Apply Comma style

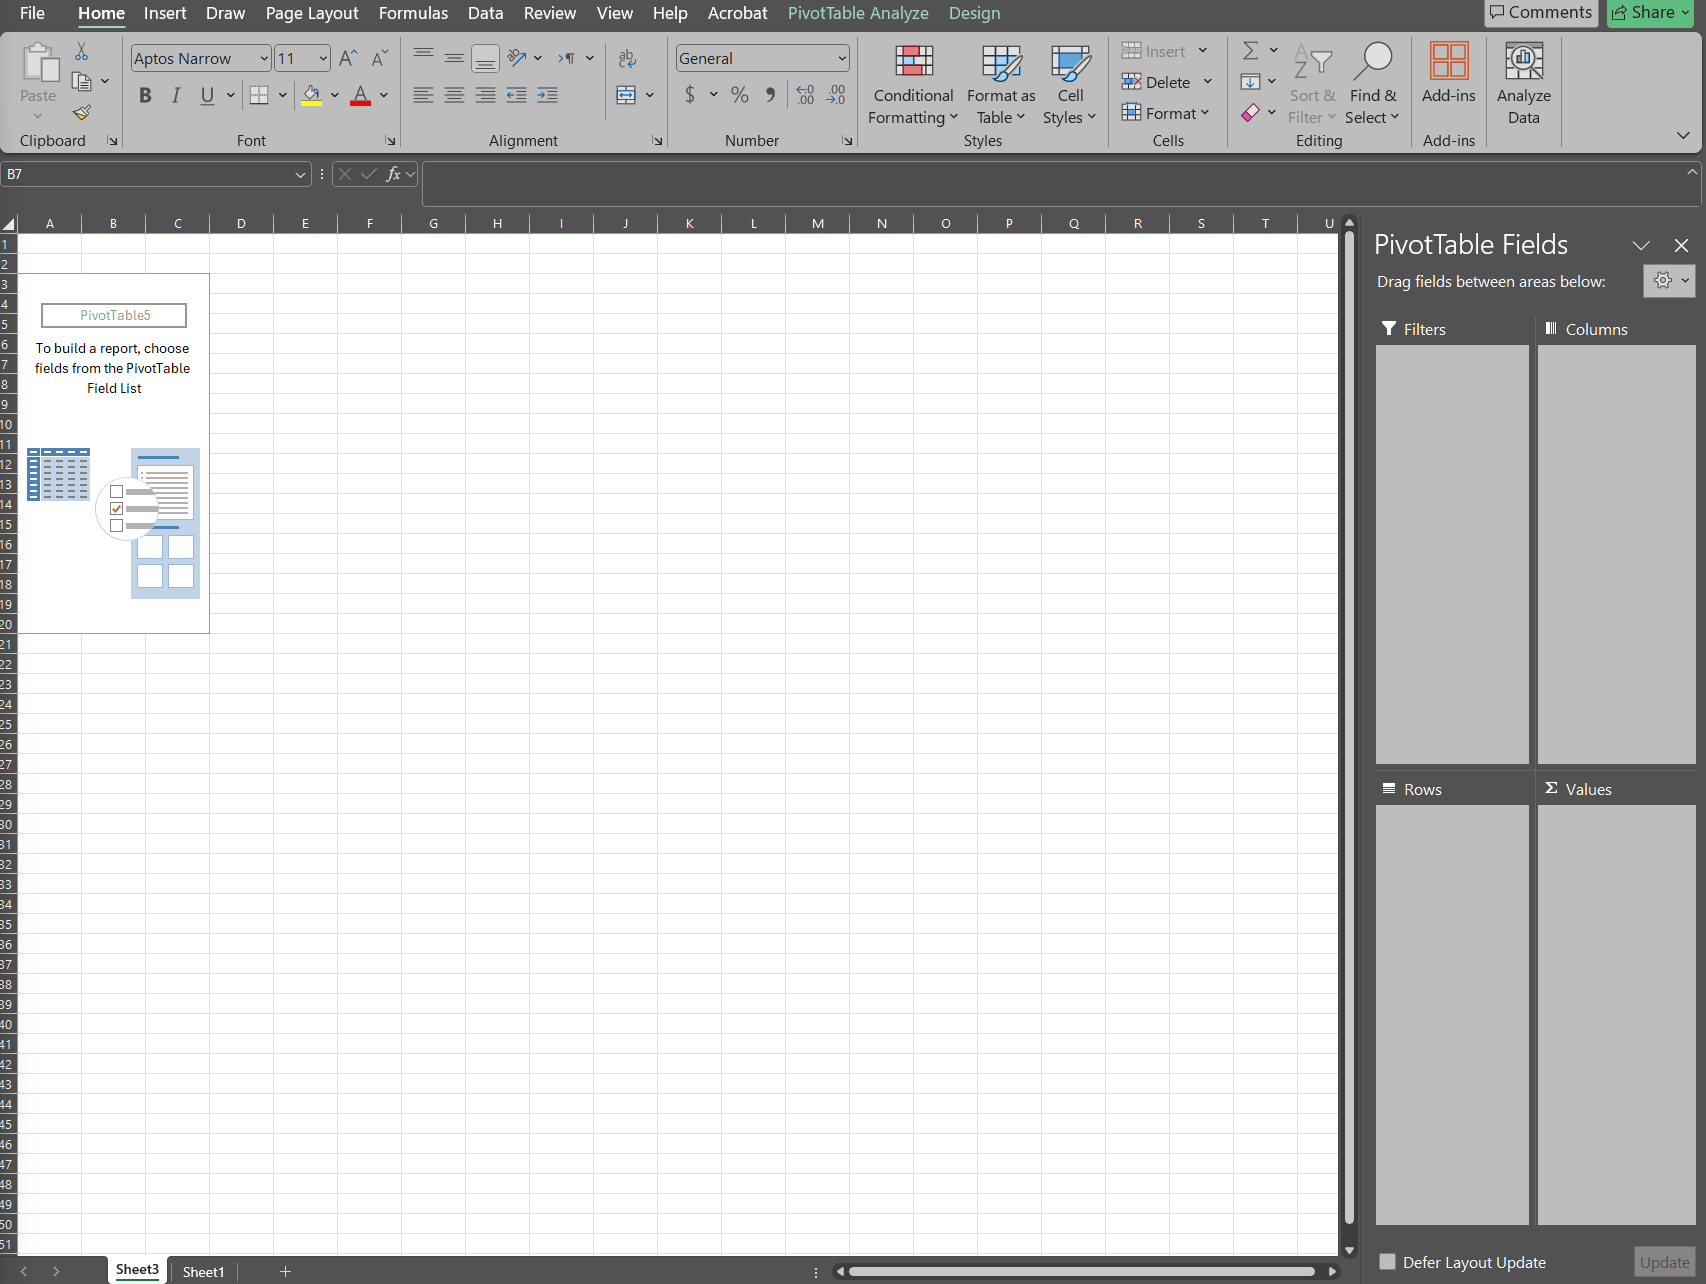[x=770, y=95]
